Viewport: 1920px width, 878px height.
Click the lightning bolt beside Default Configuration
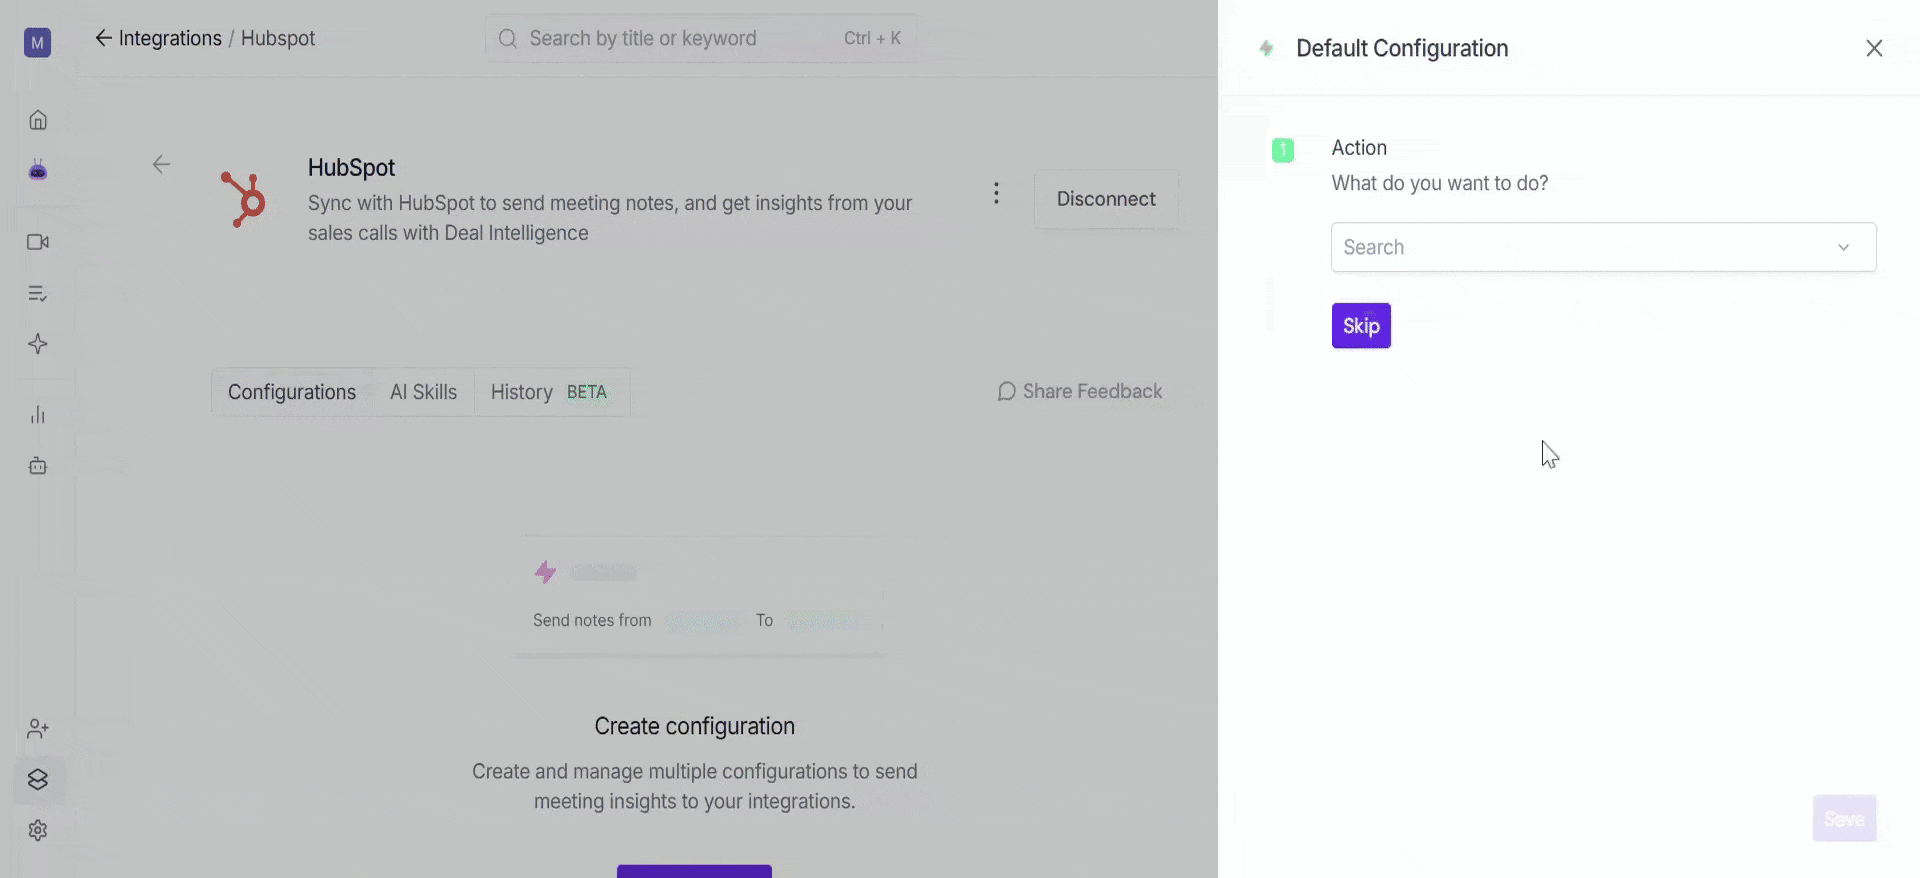[1266, 48]
